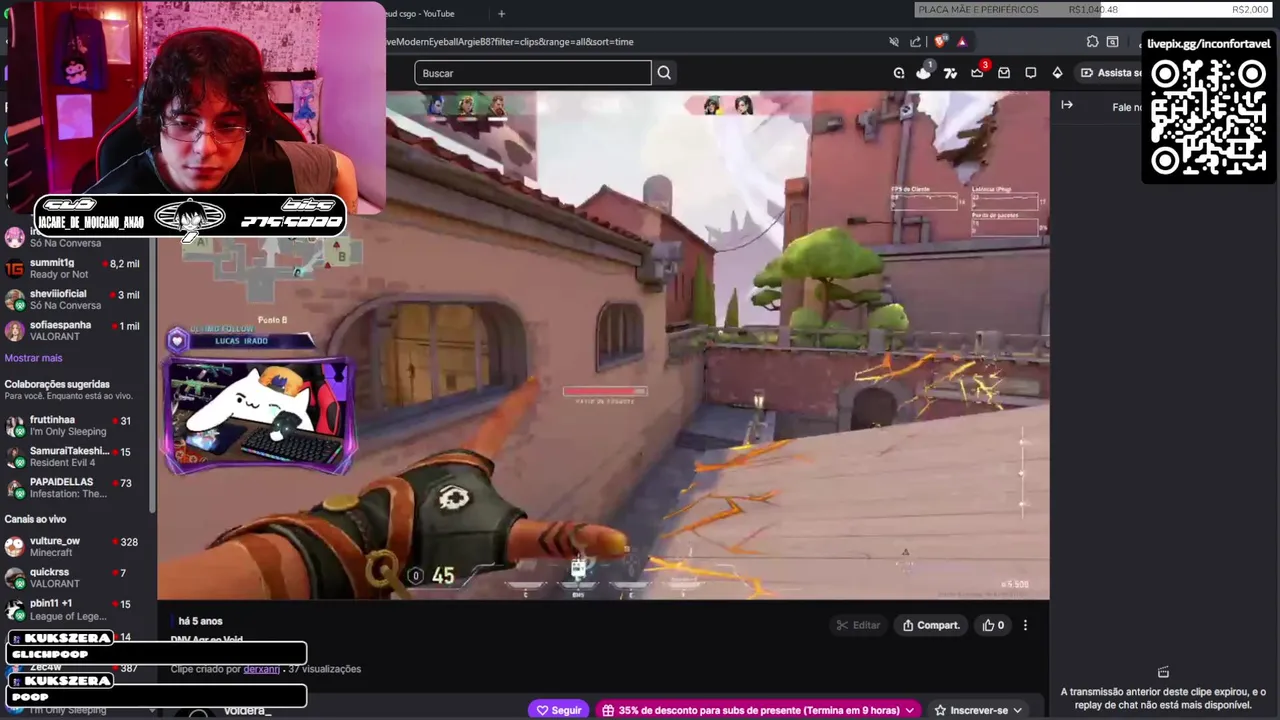Click the Editar clip button

(858, 625)
